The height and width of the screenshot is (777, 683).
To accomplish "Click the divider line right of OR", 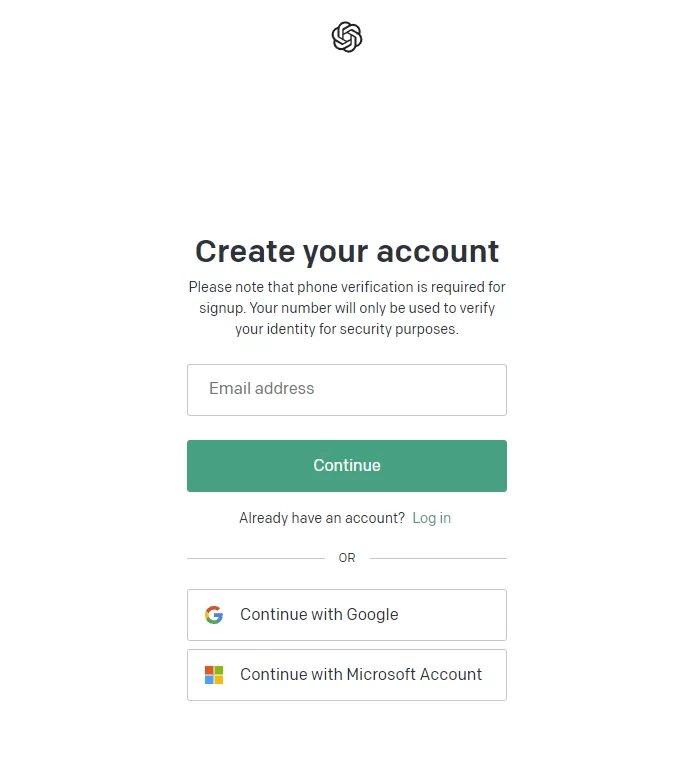I will pos(438,558).
